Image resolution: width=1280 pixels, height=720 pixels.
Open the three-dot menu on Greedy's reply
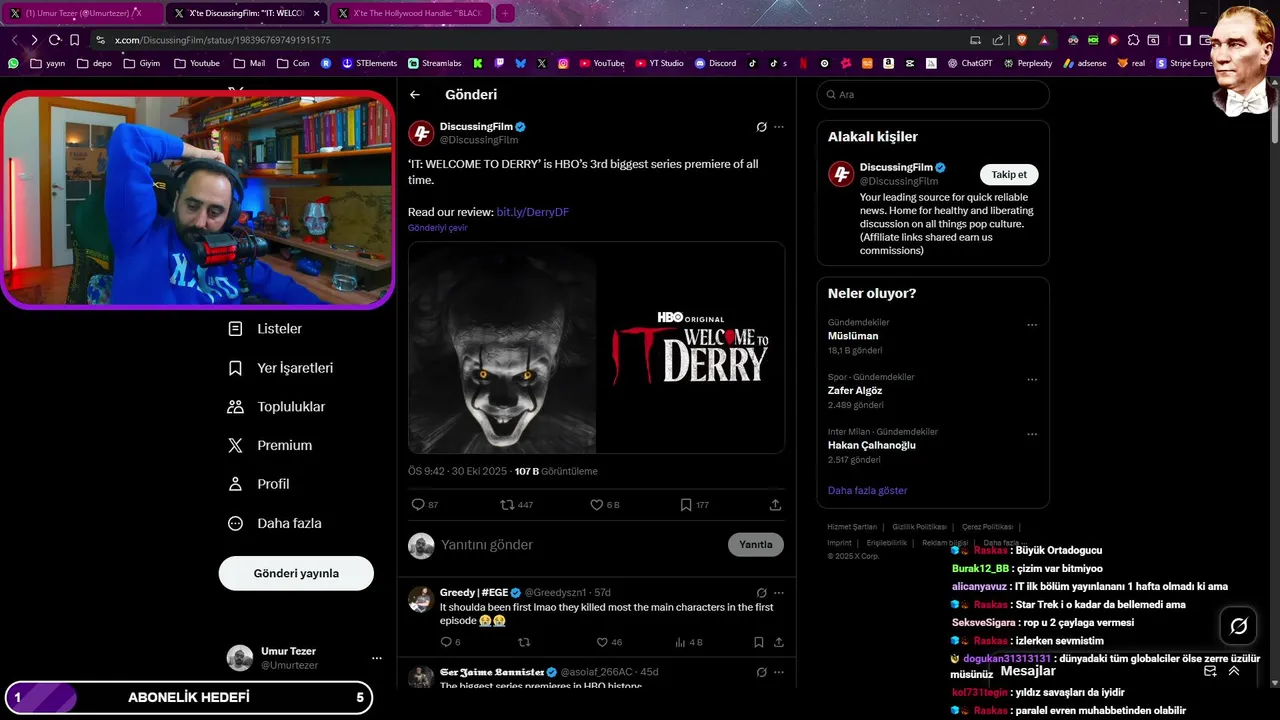[x=779, y=592]
